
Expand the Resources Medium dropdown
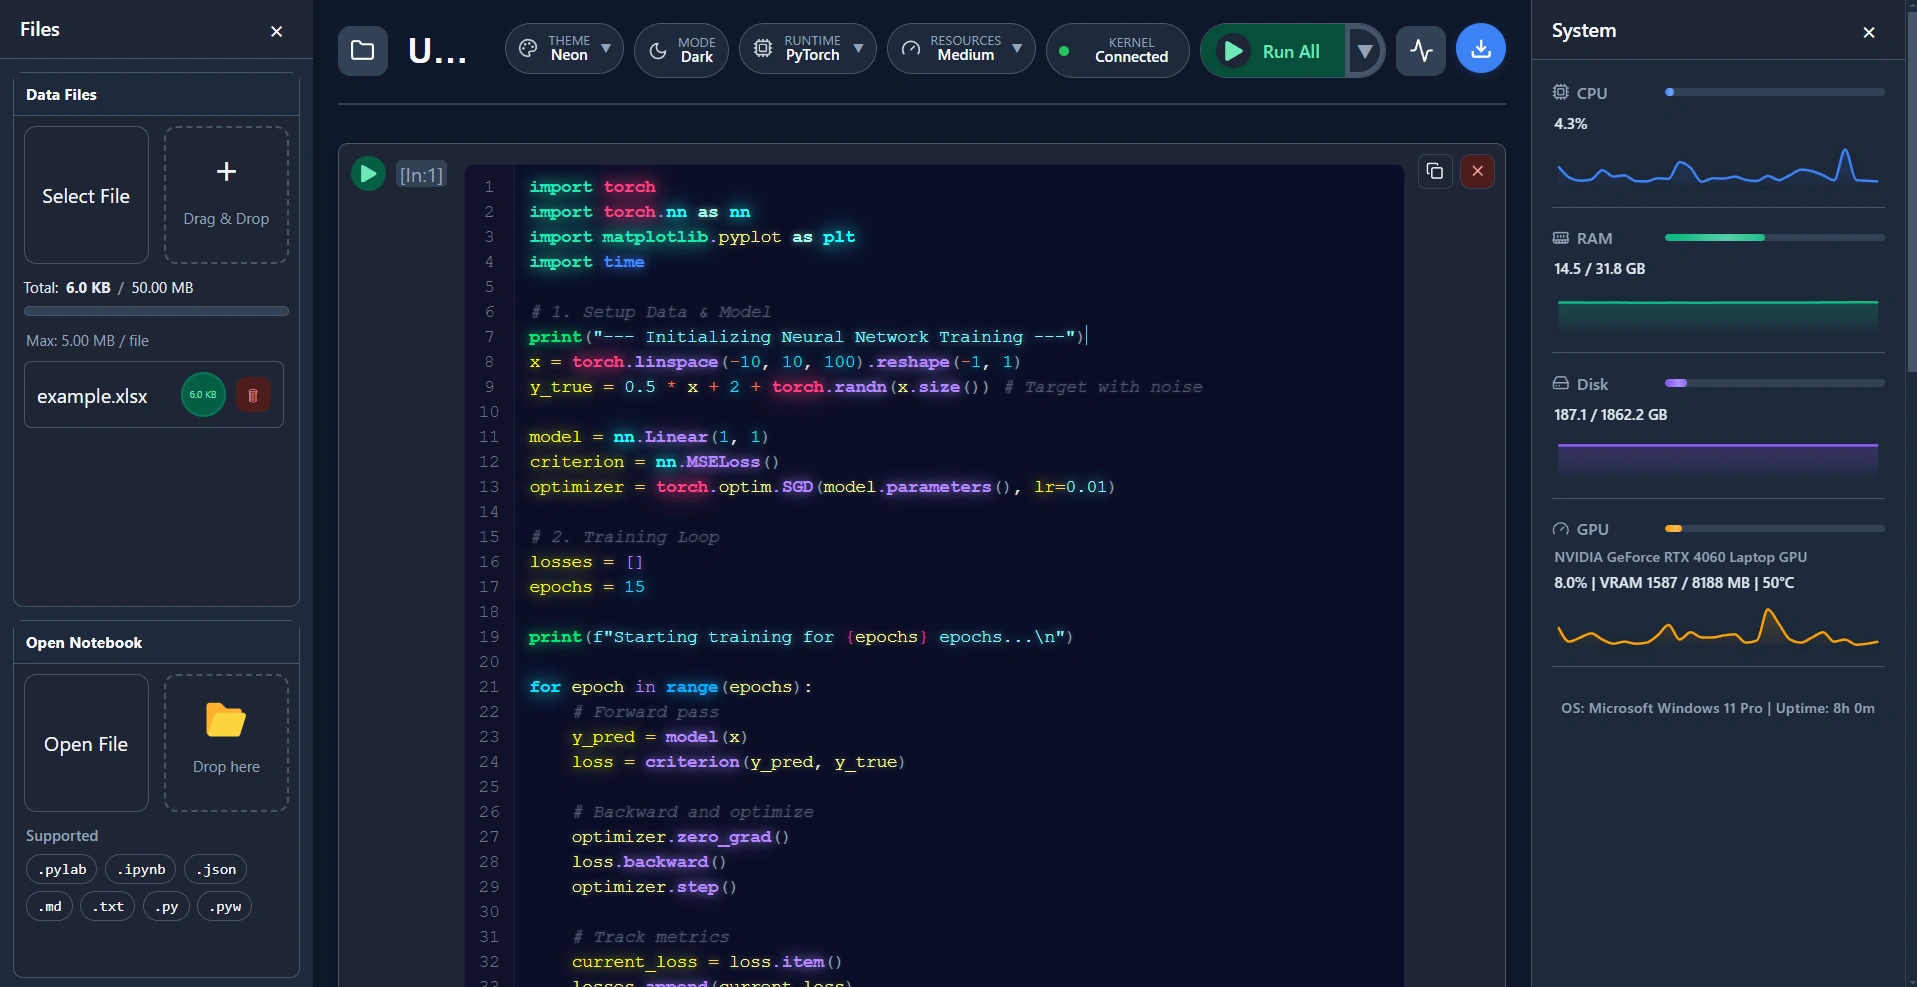pyautogui.click(x=961, y=49)
